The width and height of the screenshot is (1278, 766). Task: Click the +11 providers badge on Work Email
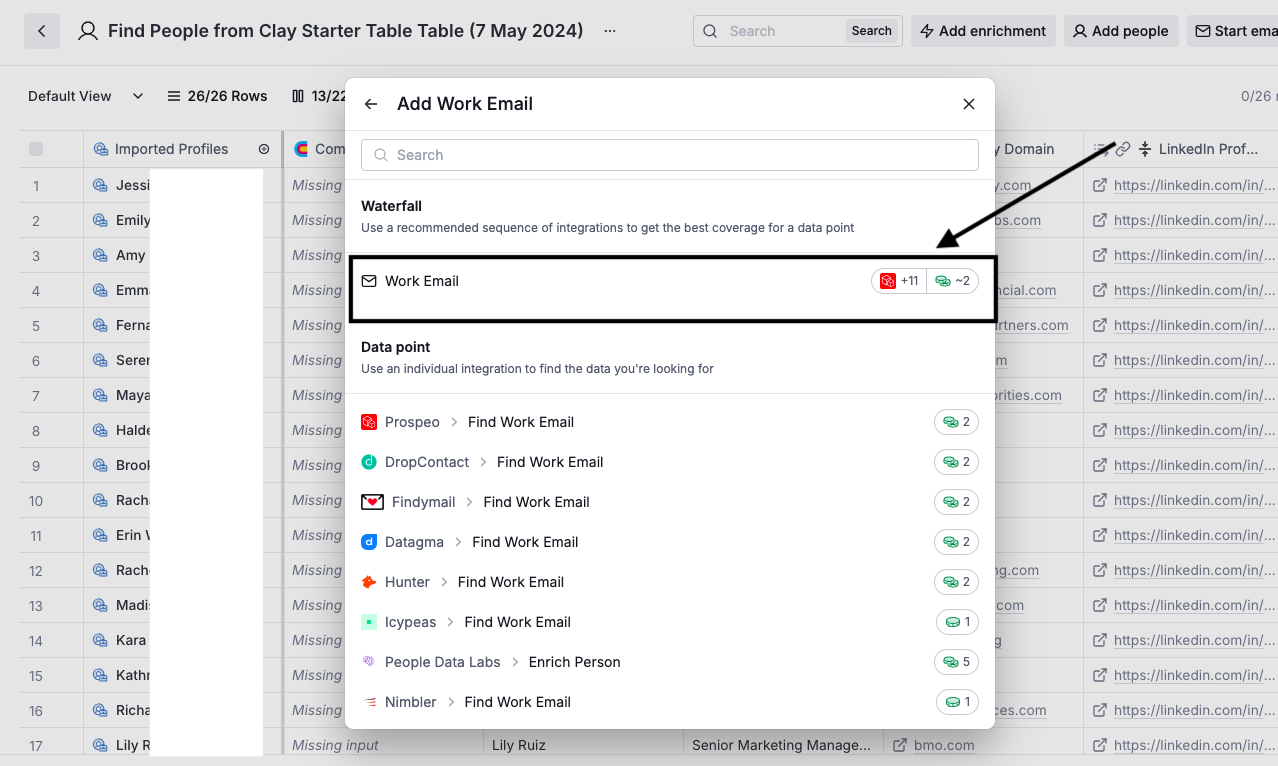coord(899,281)
